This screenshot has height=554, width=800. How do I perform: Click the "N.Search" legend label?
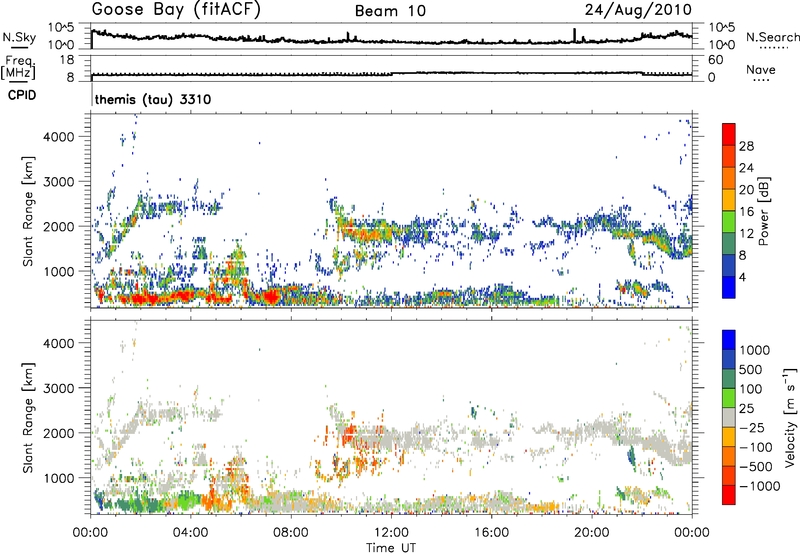[x=772, y=37]
